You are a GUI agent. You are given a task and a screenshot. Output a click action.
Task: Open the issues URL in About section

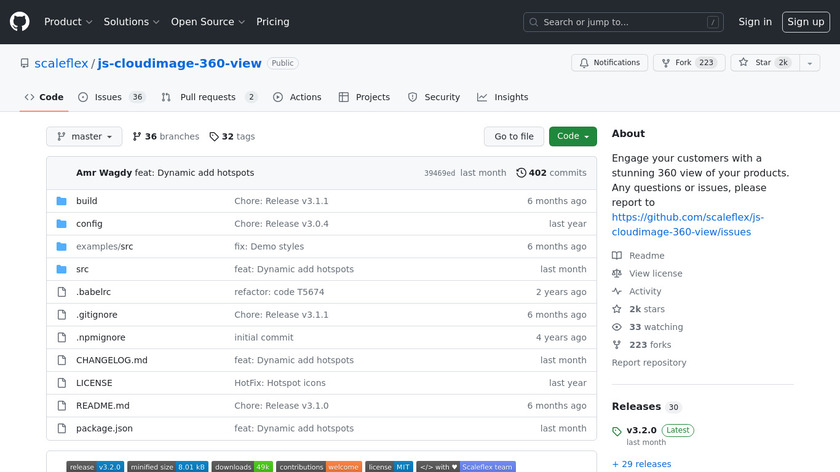[688, 224]
